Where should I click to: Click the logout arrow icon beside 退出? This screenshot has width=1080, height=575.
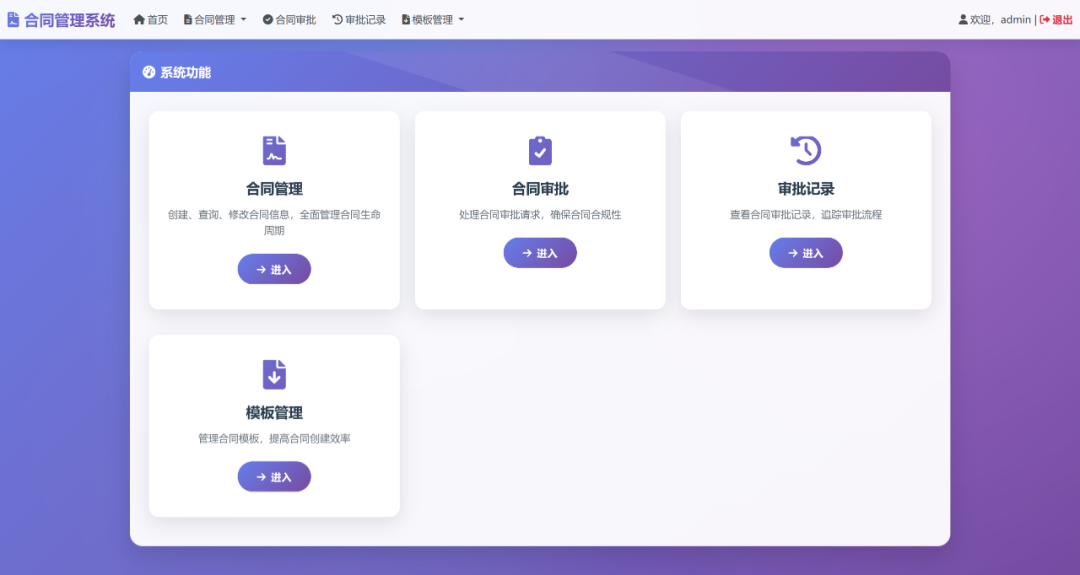tap(1044, 19)
